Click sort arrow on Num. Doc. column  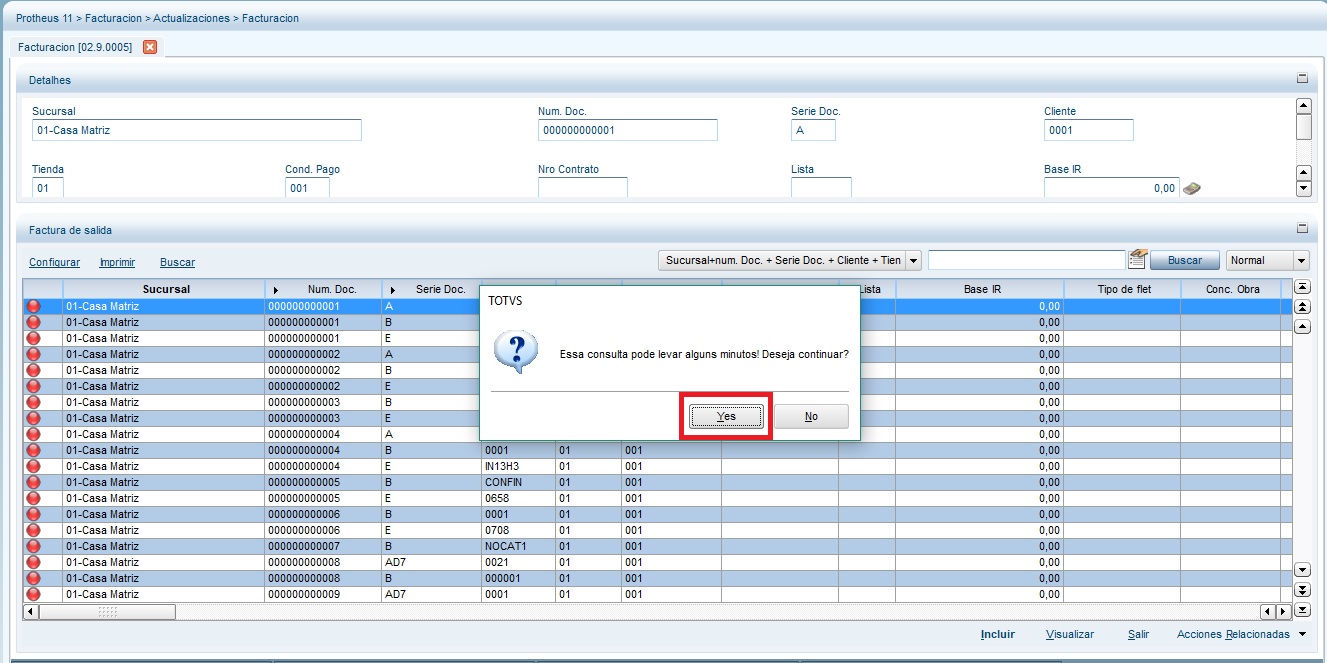coord(276,290)
